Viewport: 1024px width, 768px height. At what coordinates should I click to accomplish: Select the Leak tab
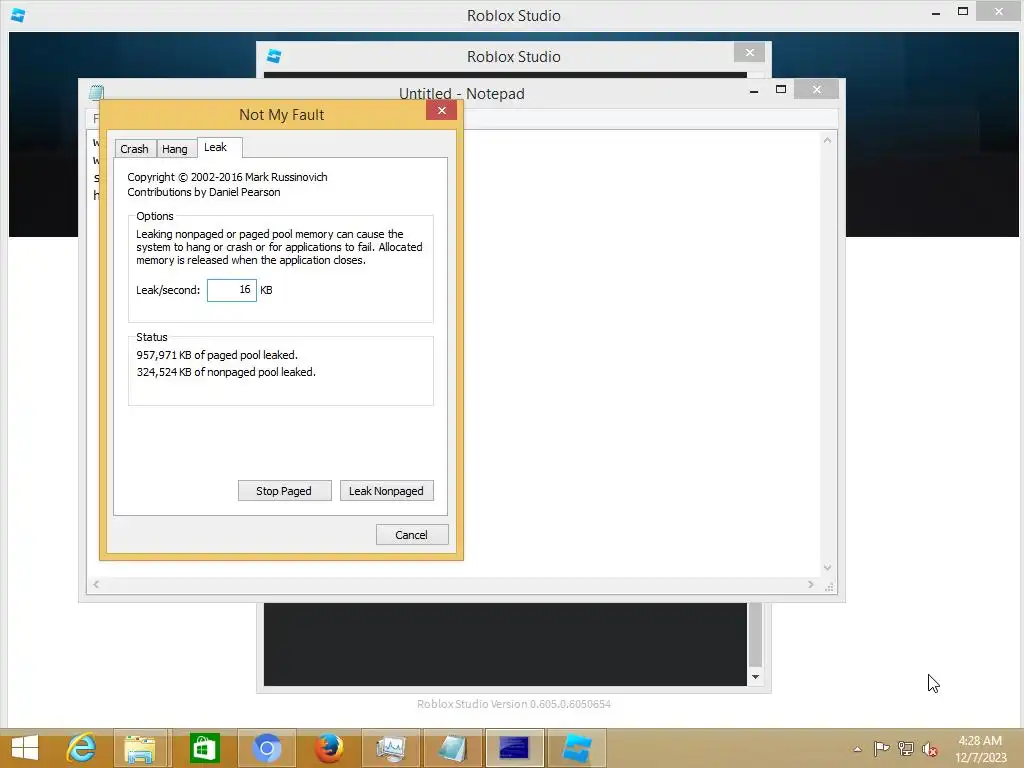(219, 148)
